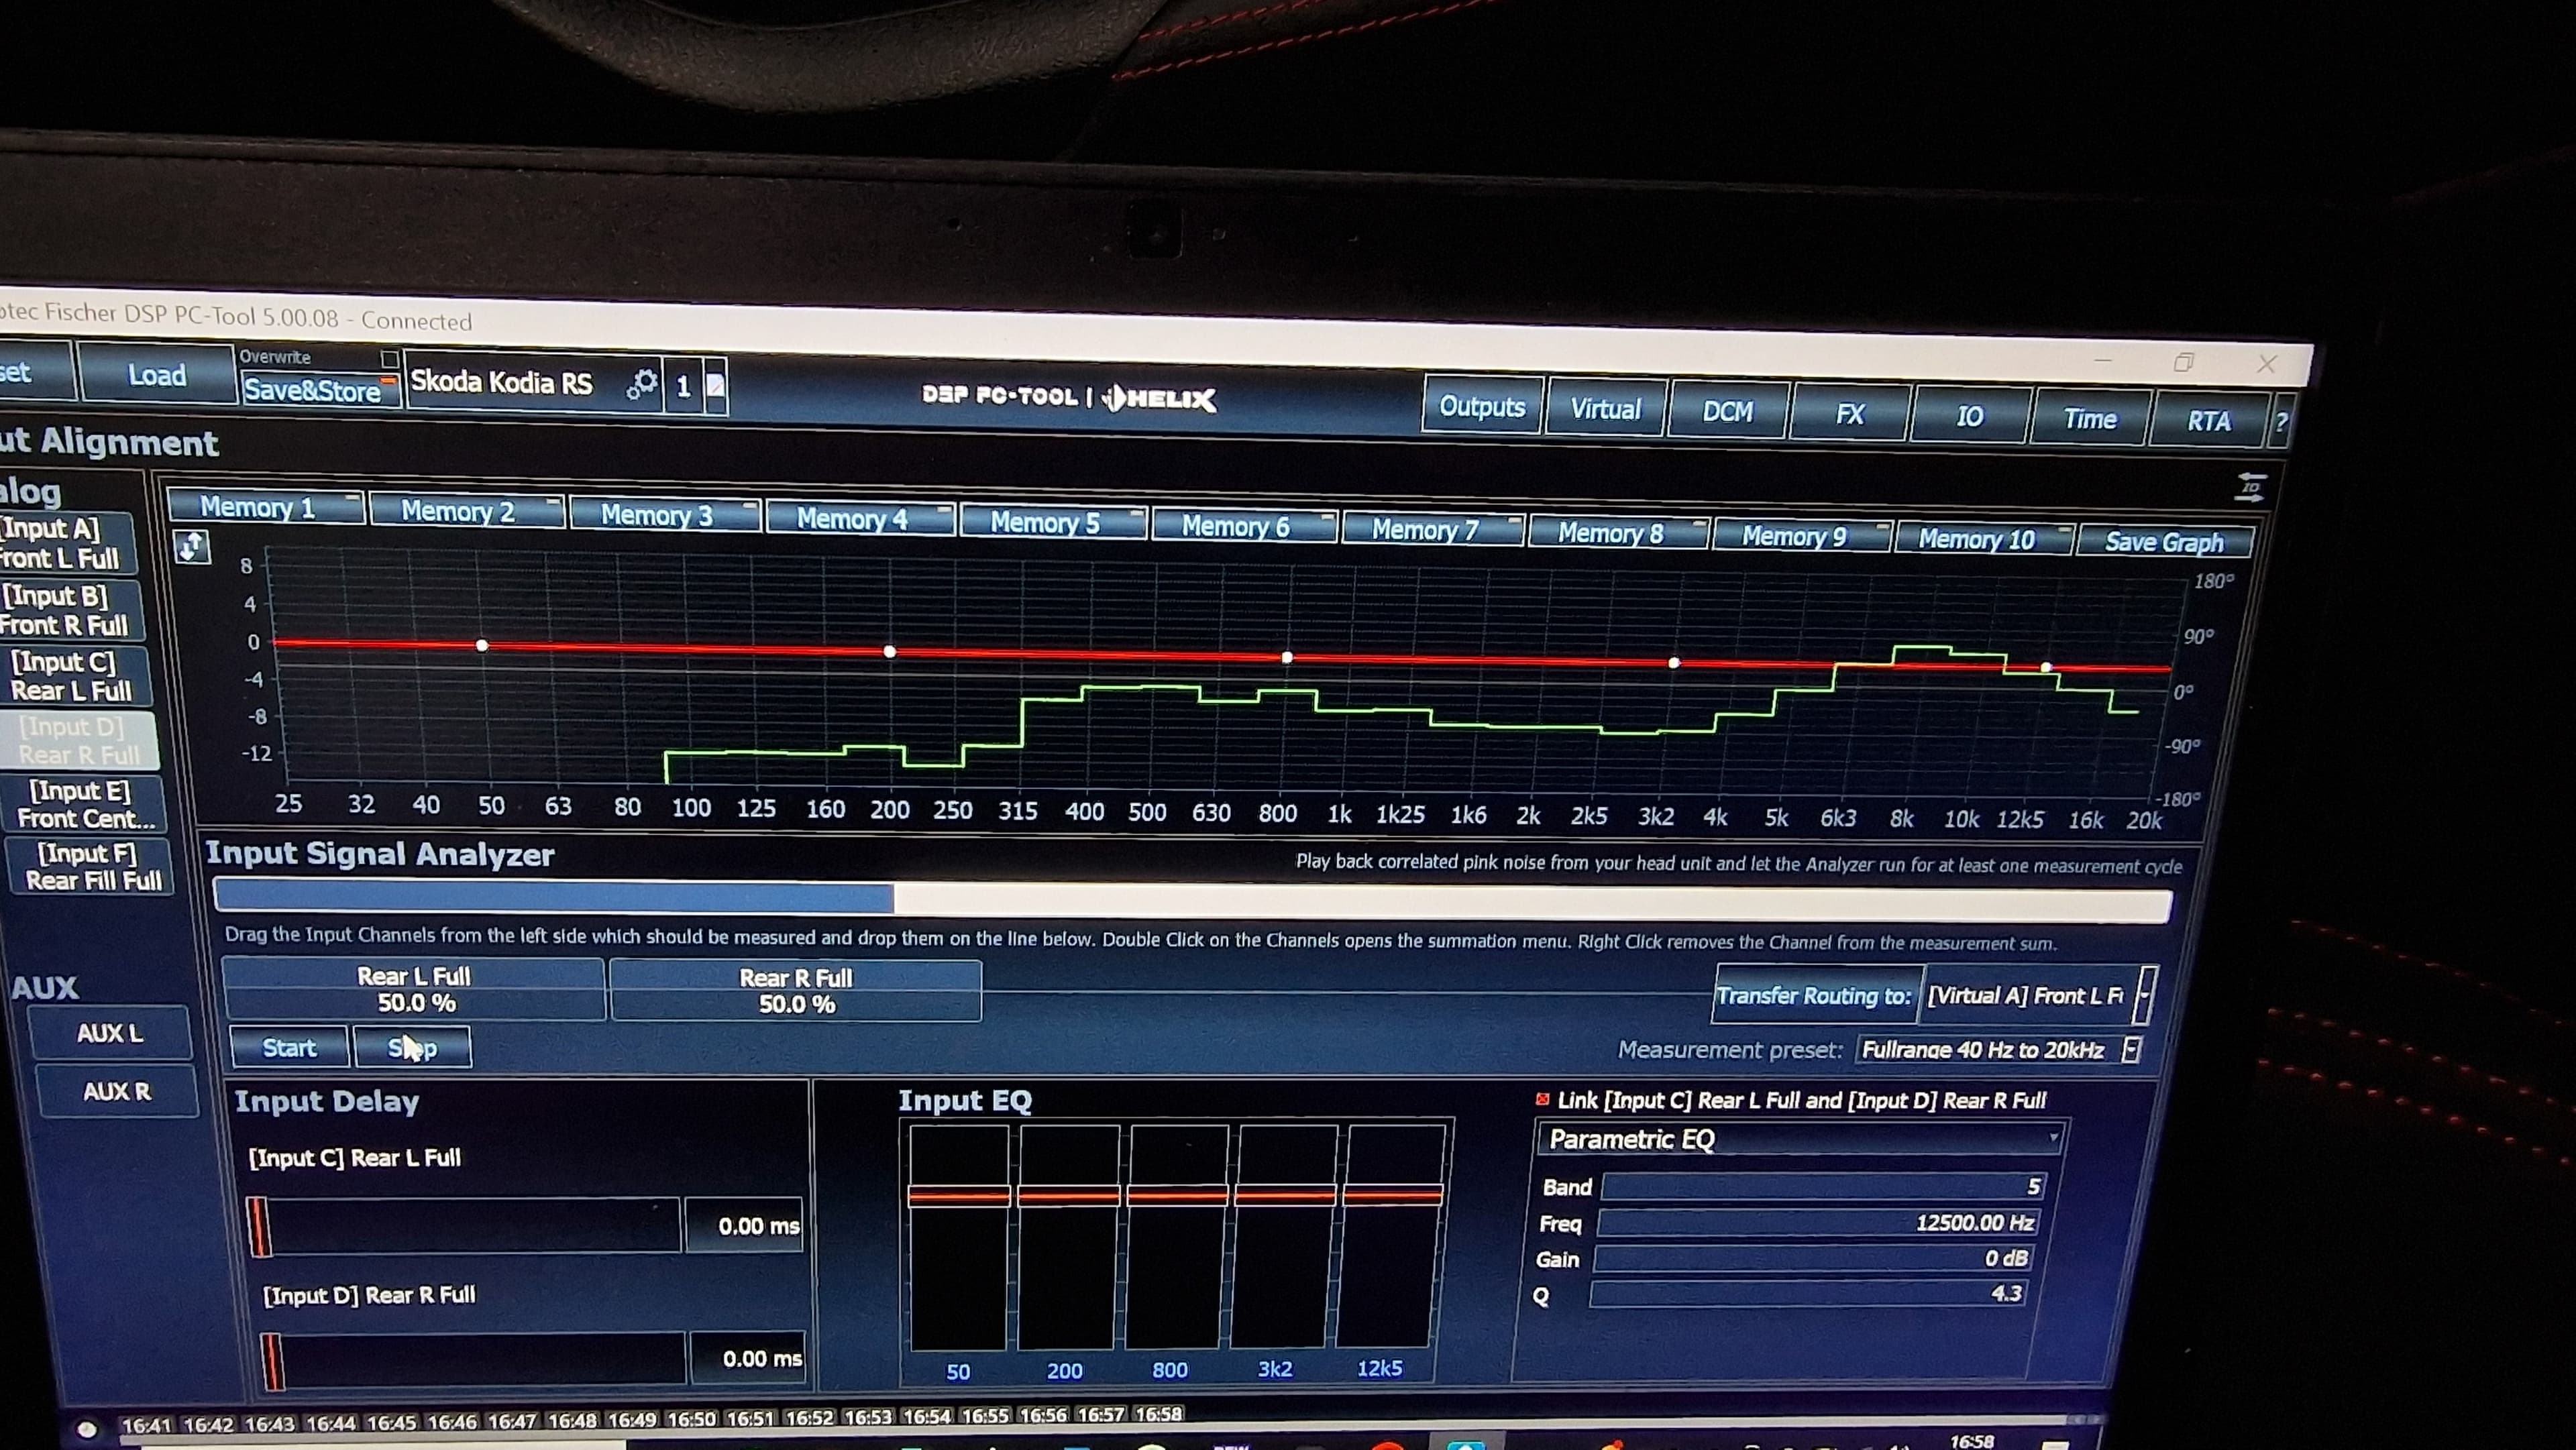Click the Save Graph button
Screen dimensions: 2576x1450
click(x=2164, y=542)
